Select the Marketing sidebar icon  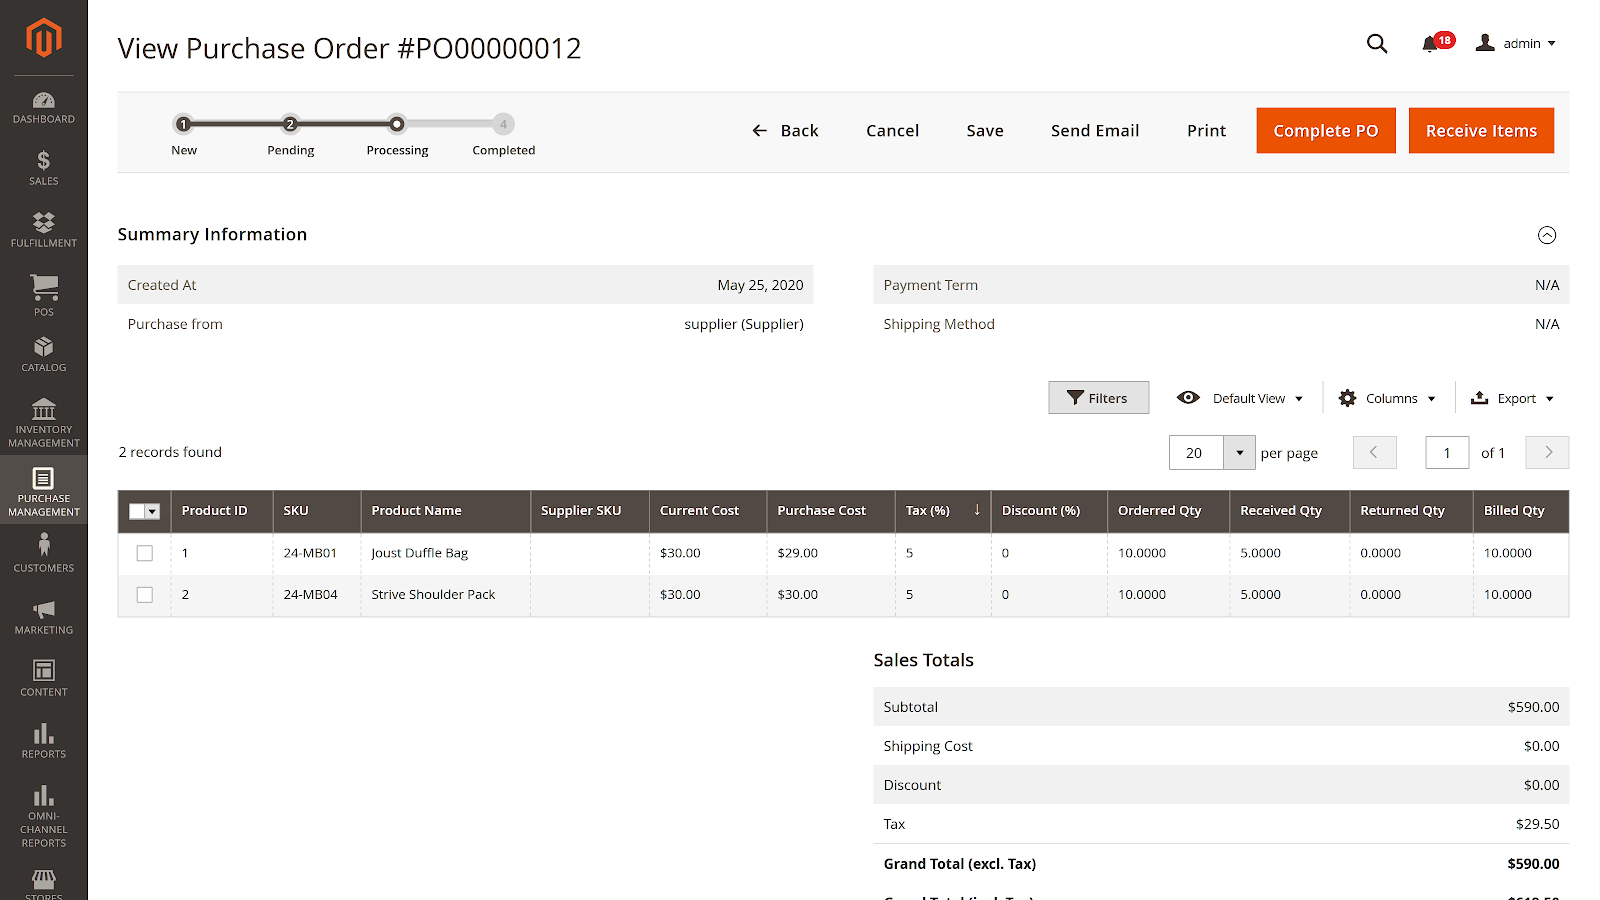[43, 618]
